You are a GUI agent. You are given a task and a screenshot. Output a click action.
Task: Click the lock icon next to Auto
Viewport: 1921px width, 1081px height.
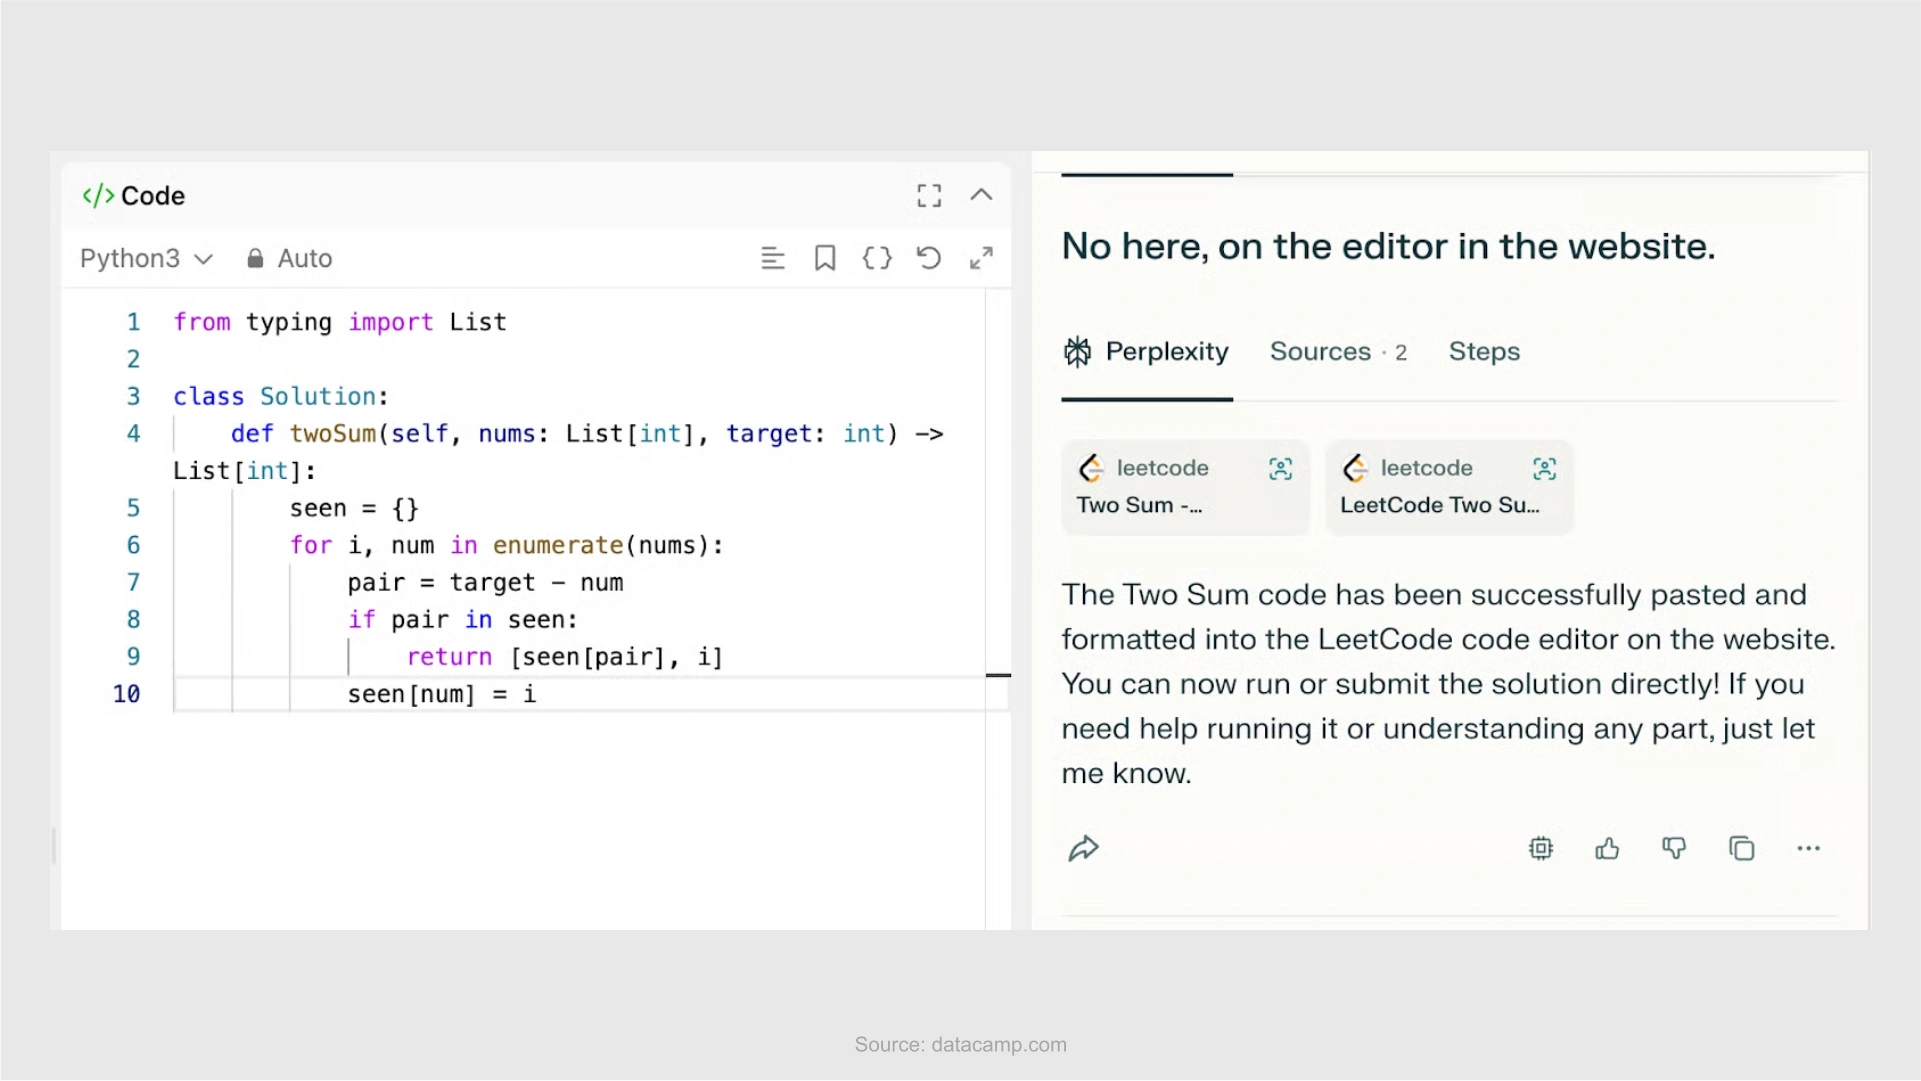pos(255,259)
